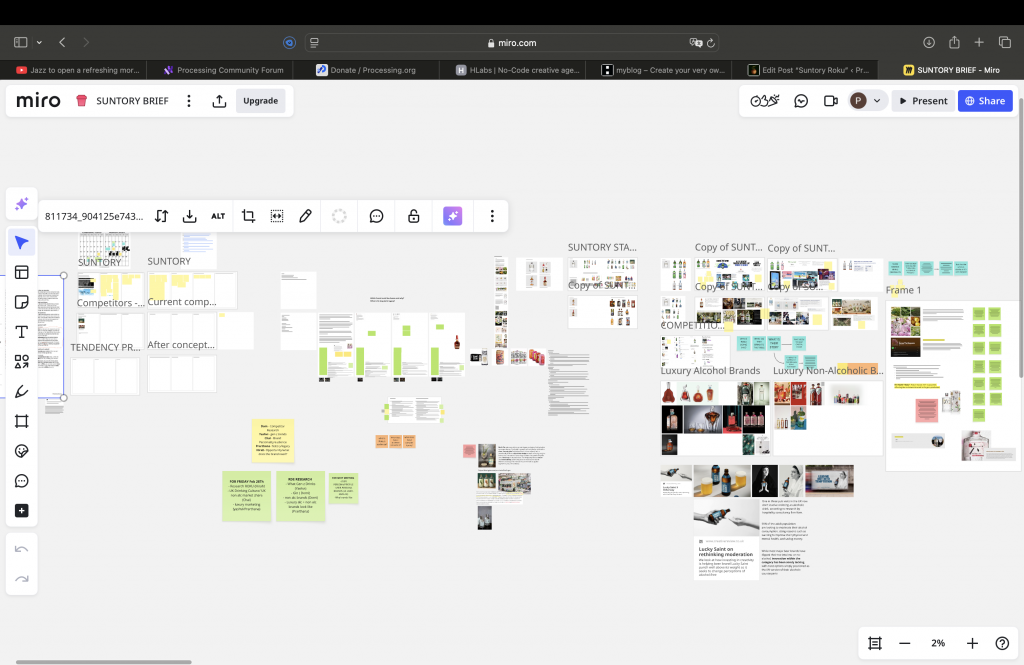
Task: Reload the page in Safari
Action: pos(711,42)
